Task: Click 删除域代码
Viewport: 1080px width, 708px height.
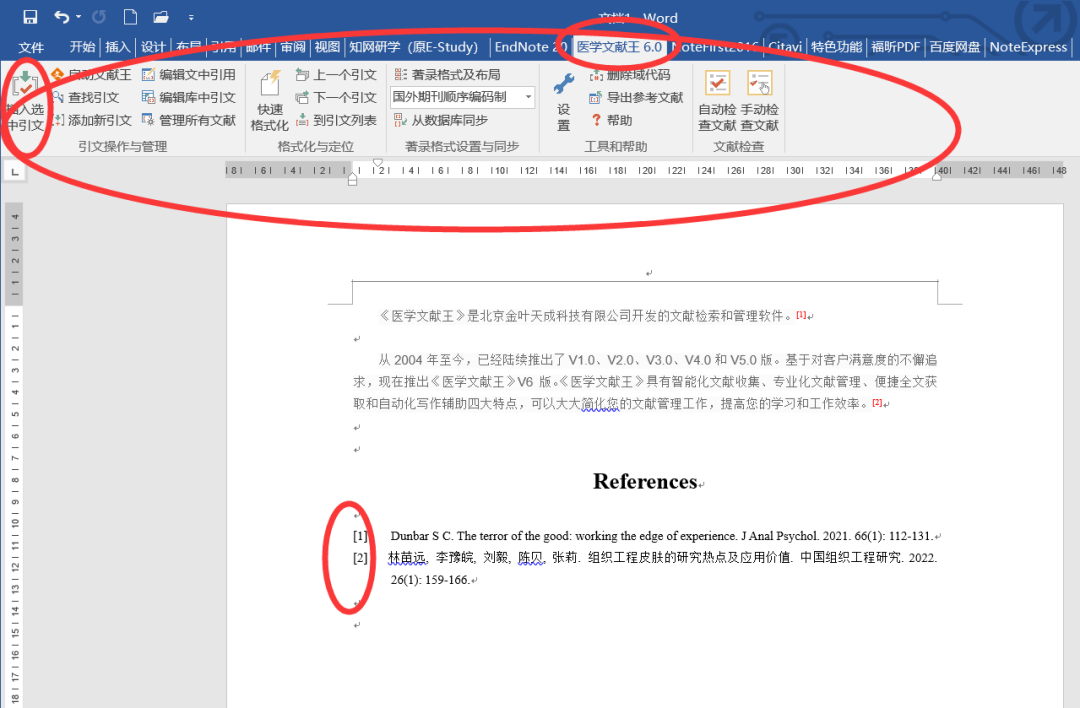Action: point(630,74)
